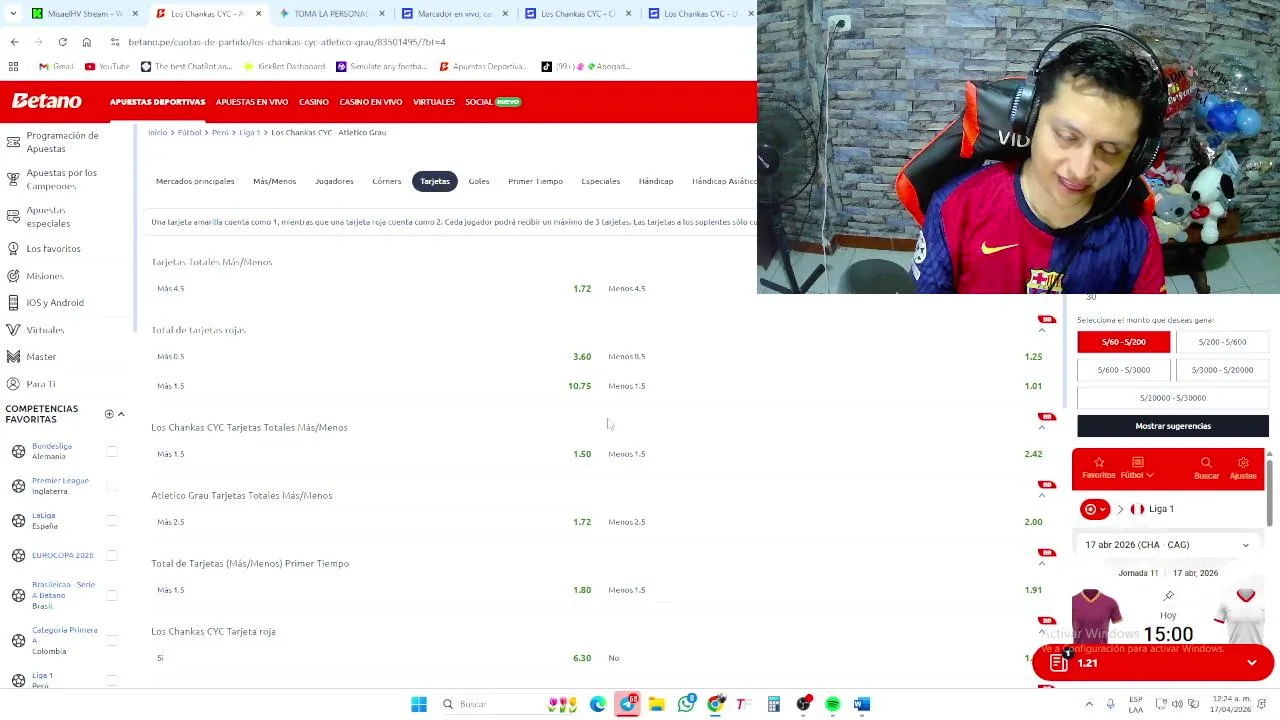Image resolution: width=1280 pixels, height=720 pixels.
Task: Add a favorite competition with the plus icon
Action: click(109, 414)
